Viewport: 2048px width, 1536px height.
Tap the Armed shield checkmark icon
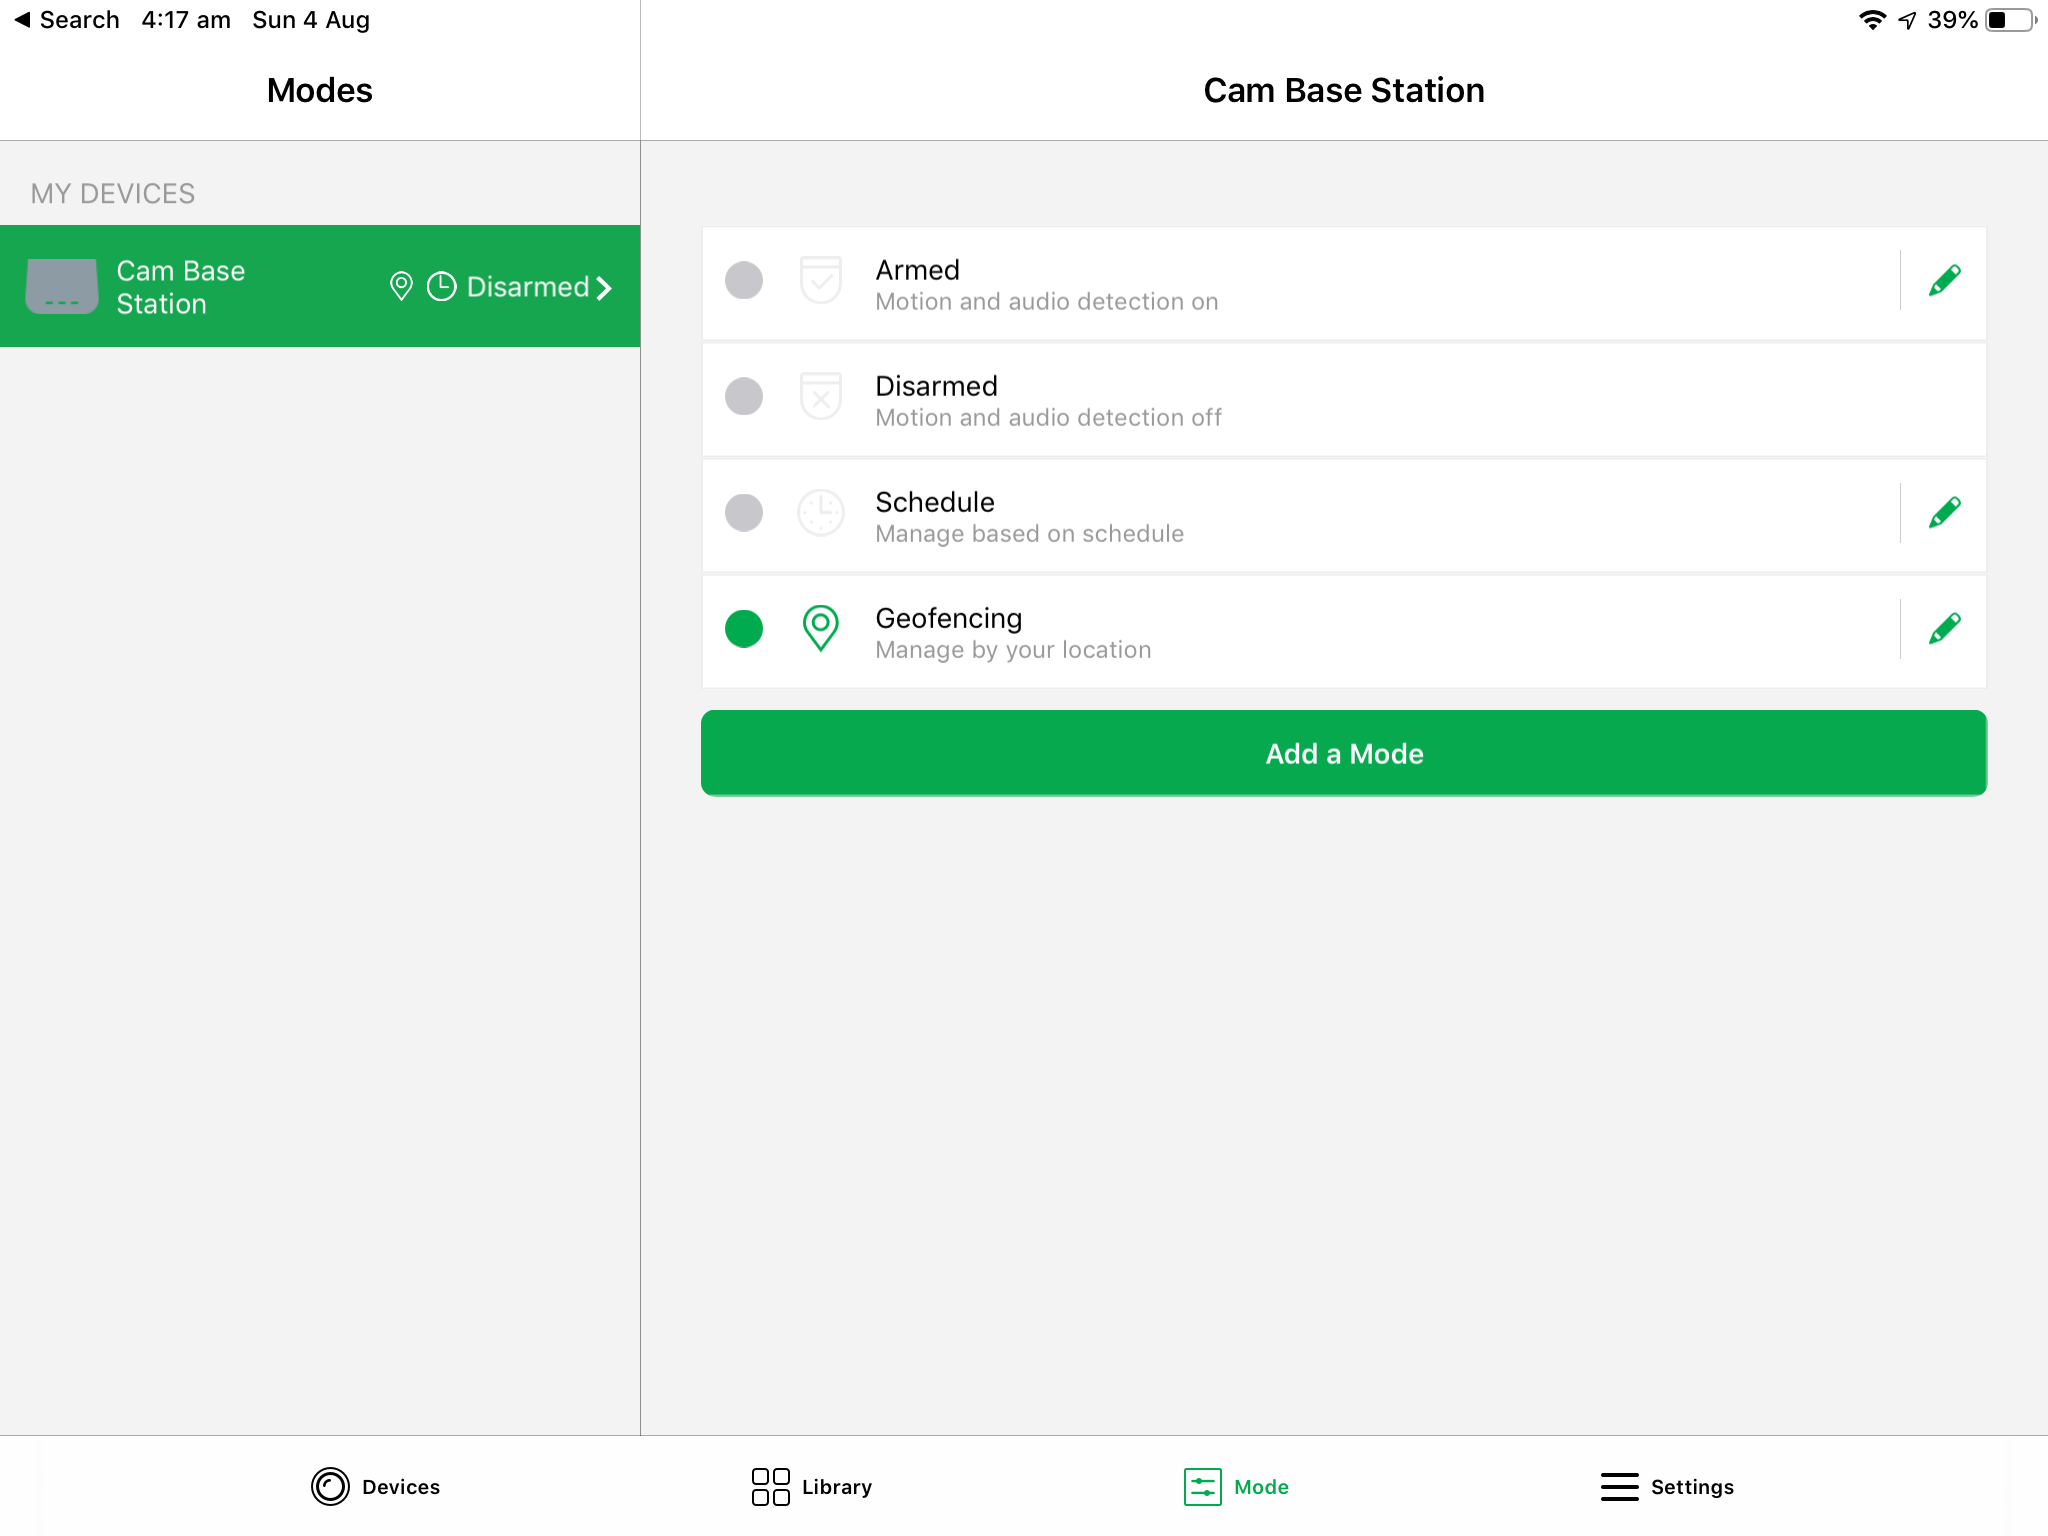pyautogui.click(x=820, y=280)
